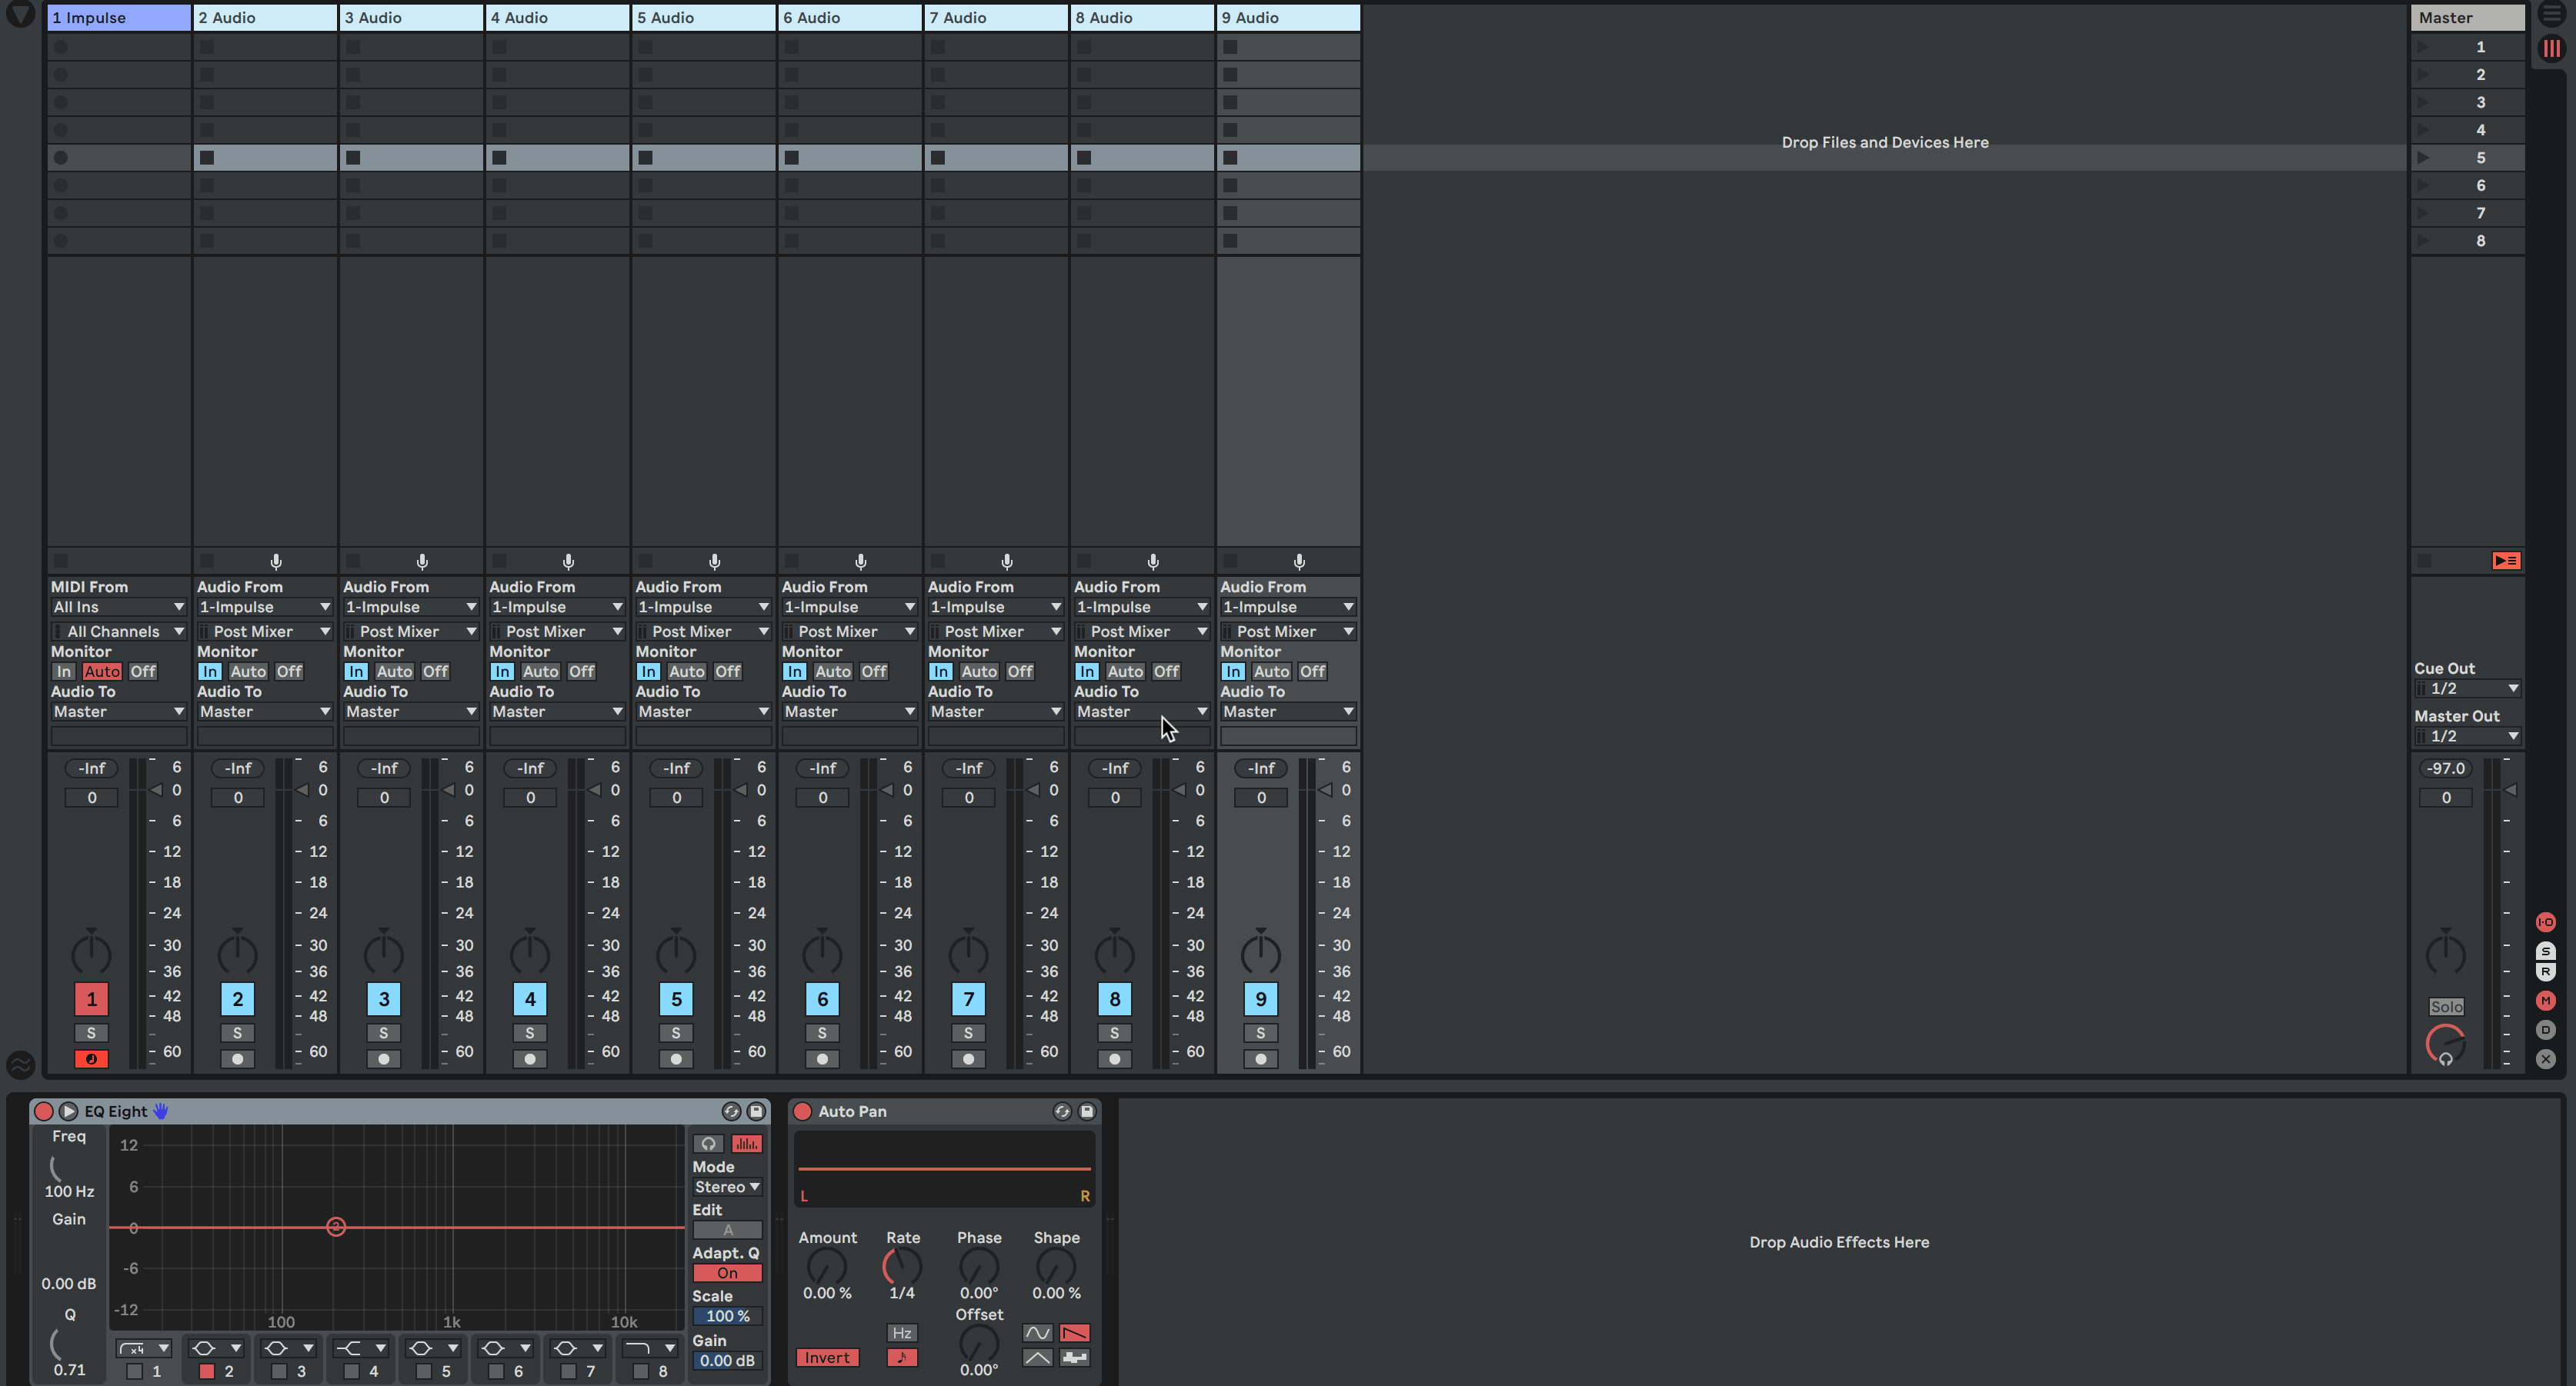The height and width of the screenshot is (1386, 2576).
Task: Open Cue Out 1/2 dropdown
Action: 2468,689
